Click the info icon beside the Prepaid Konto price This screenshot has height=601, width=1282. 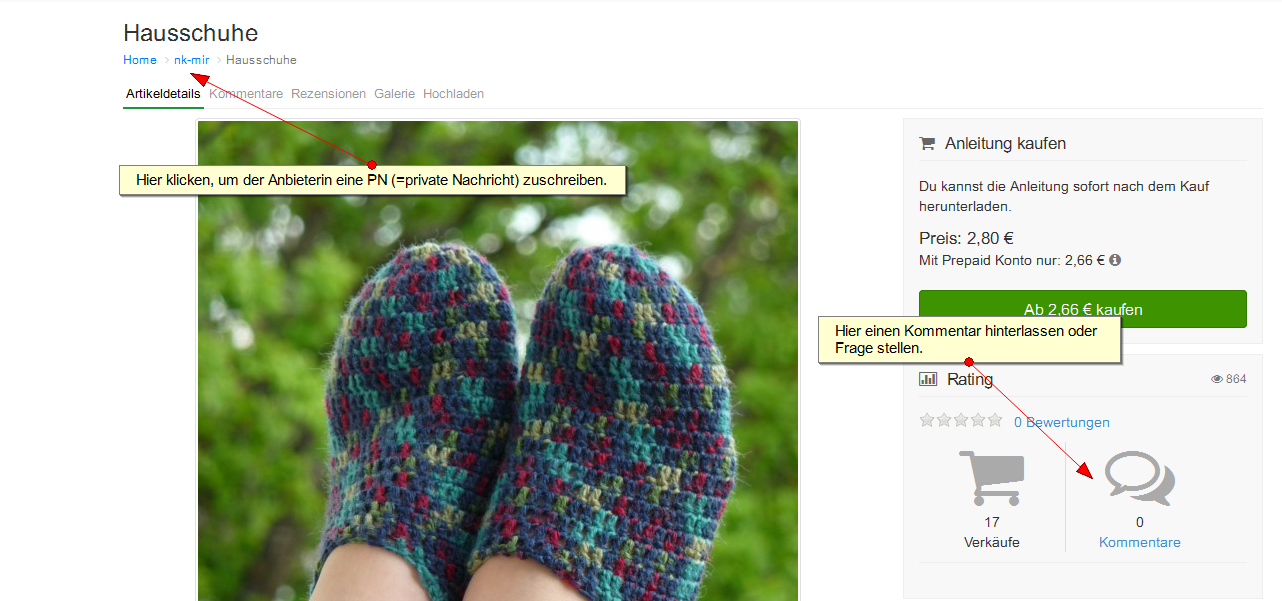(x=1115, y=260)
